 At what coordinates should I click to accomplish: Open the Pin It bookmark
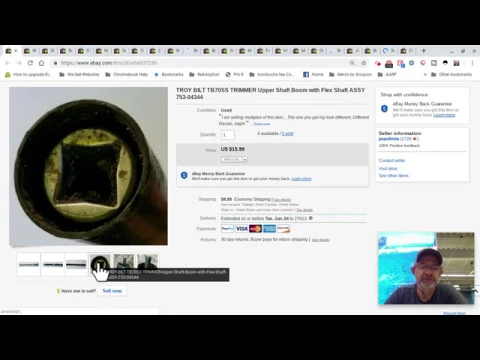coord(234,74)
